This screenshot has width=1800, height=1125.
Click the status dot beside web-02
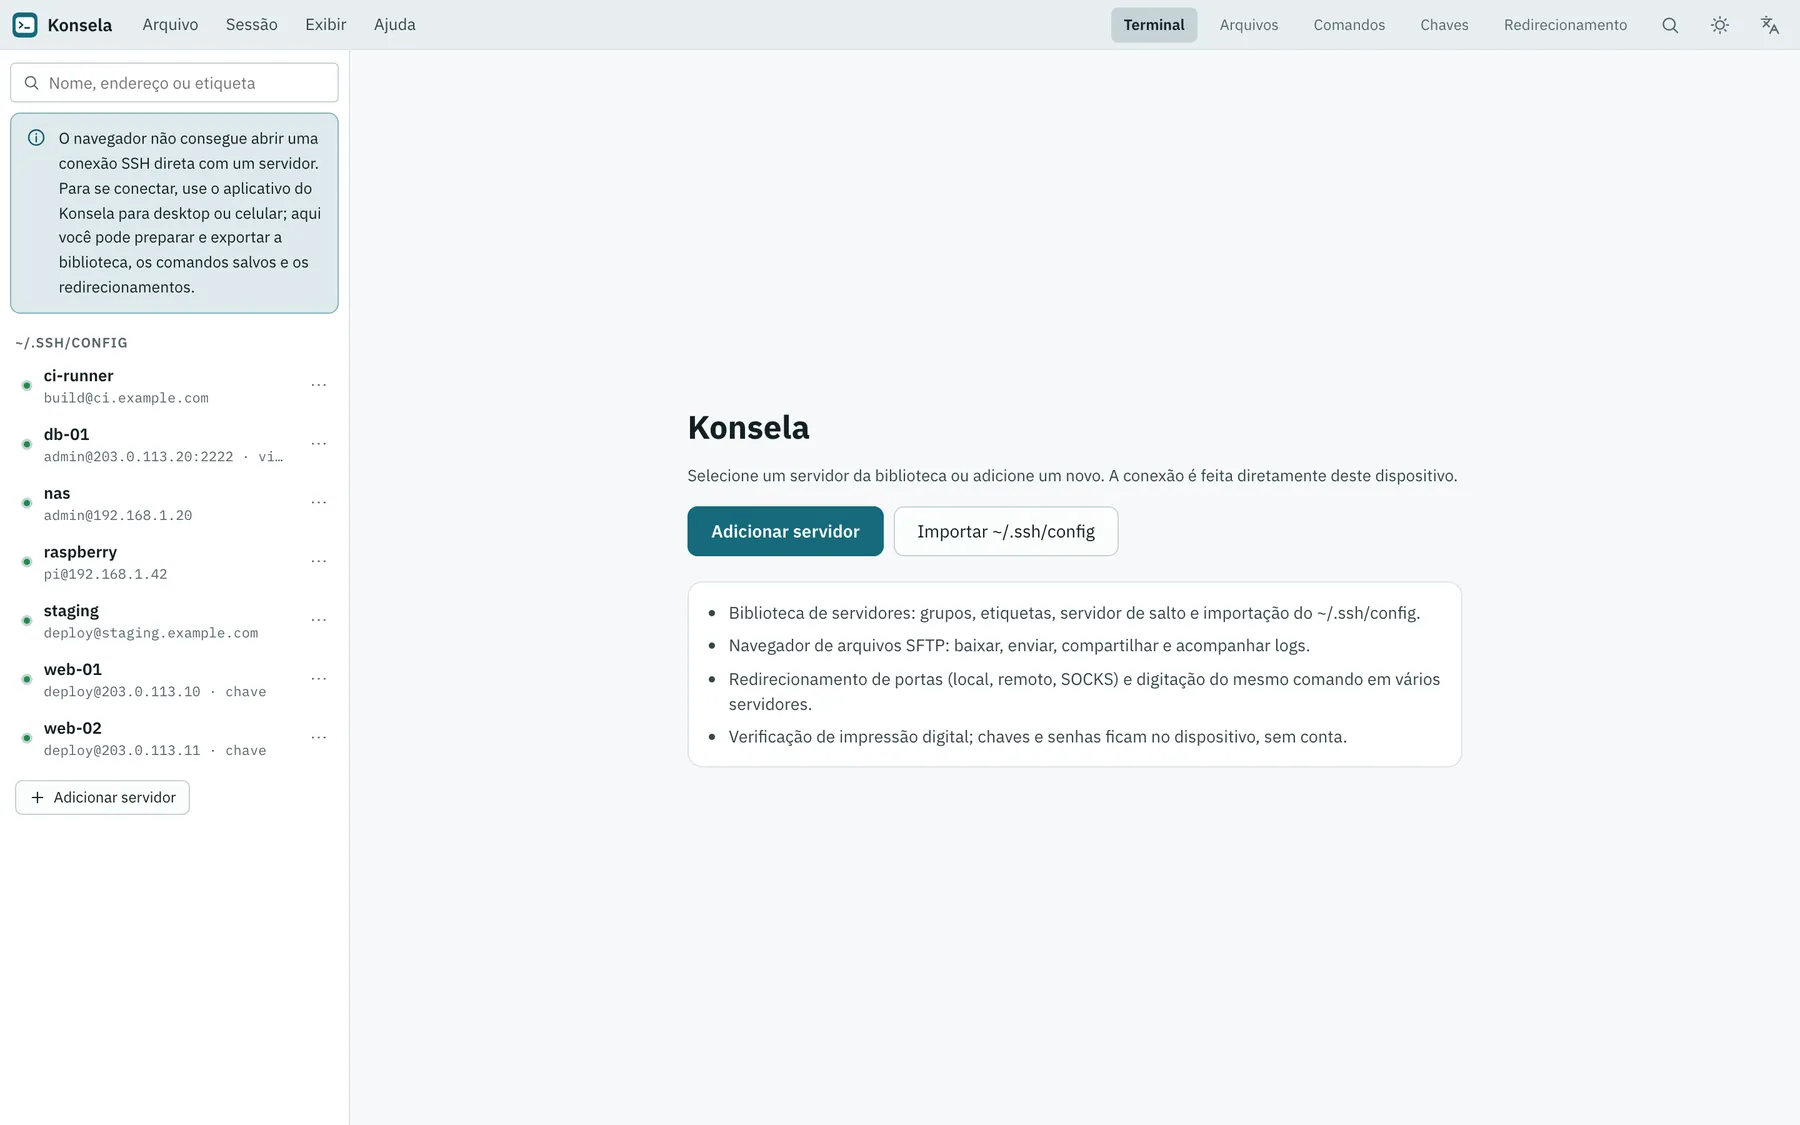(x=27, y=738)
